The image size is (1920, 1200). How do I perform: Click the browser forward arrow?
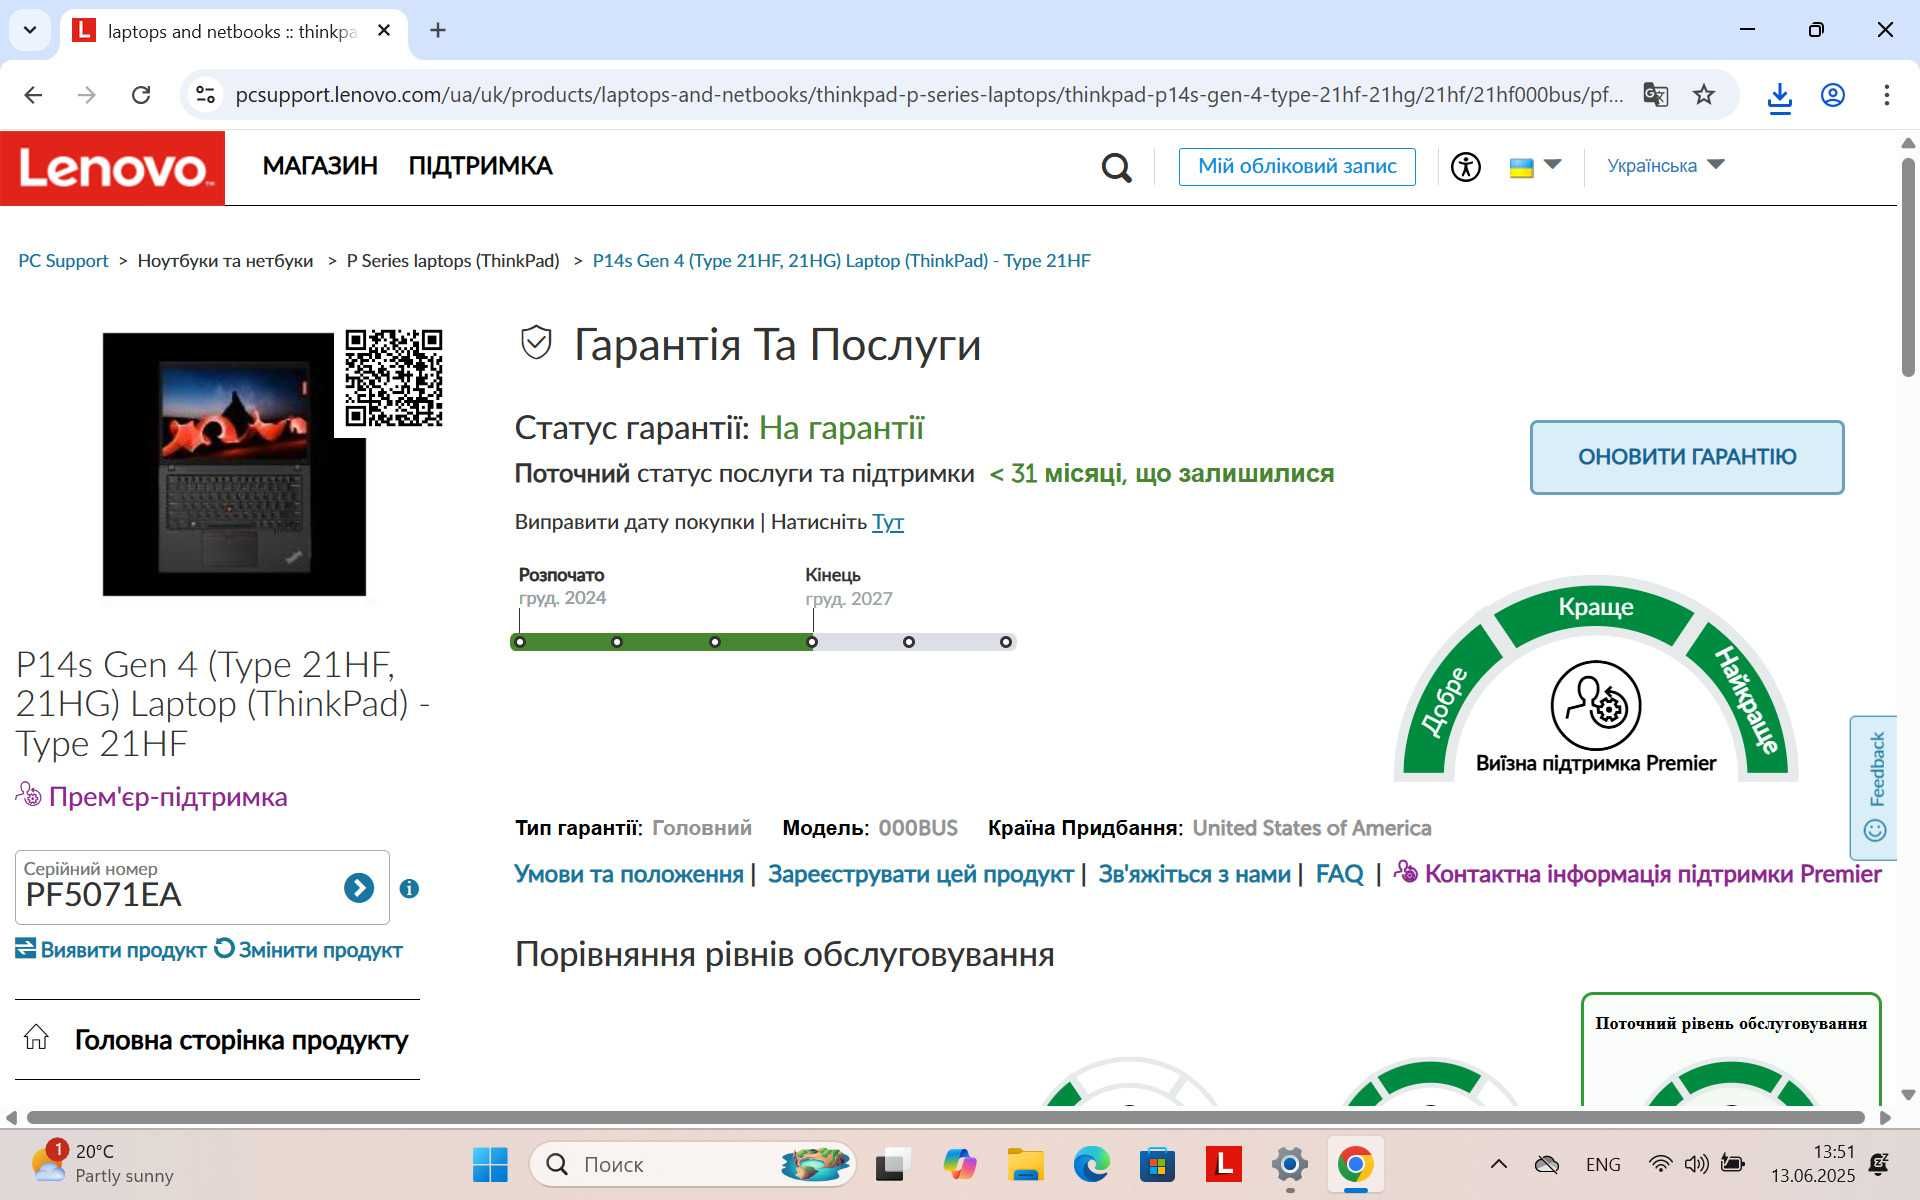[87, 95]
